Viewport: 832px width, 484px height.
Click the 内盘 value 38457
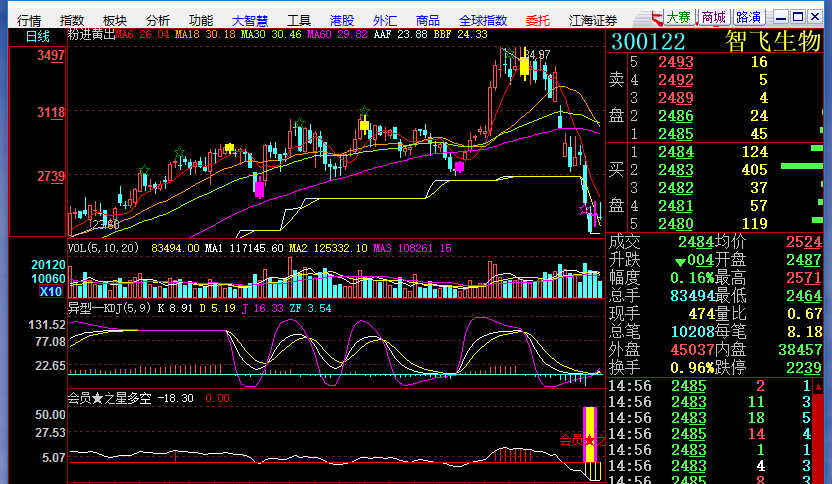point(800,350)
